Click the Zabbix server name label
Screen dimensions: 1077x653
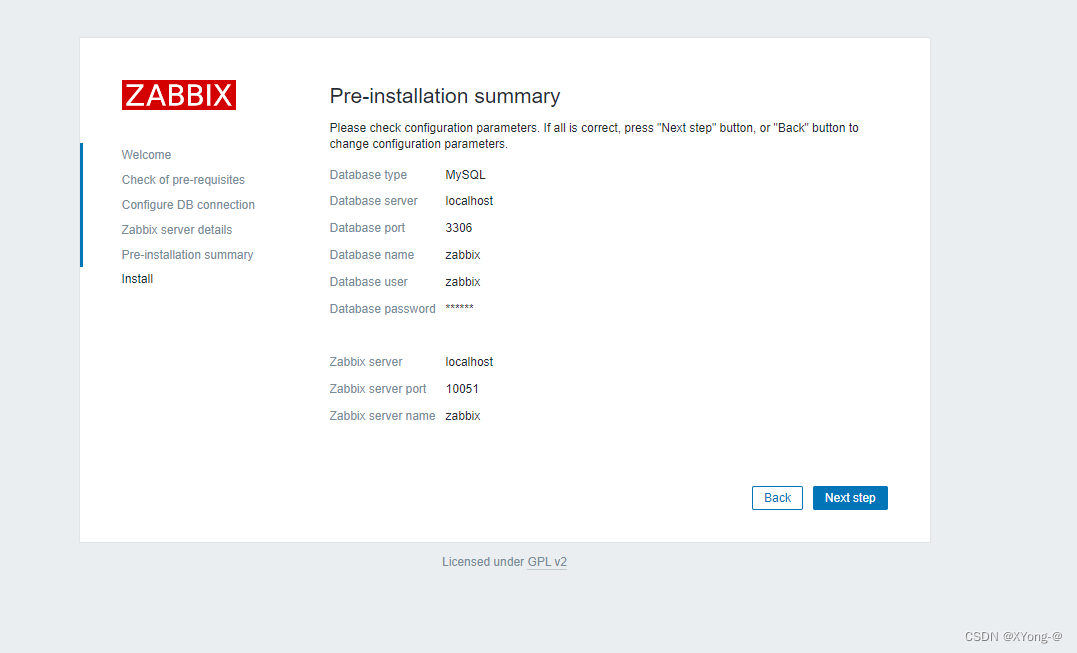(382, 415)
